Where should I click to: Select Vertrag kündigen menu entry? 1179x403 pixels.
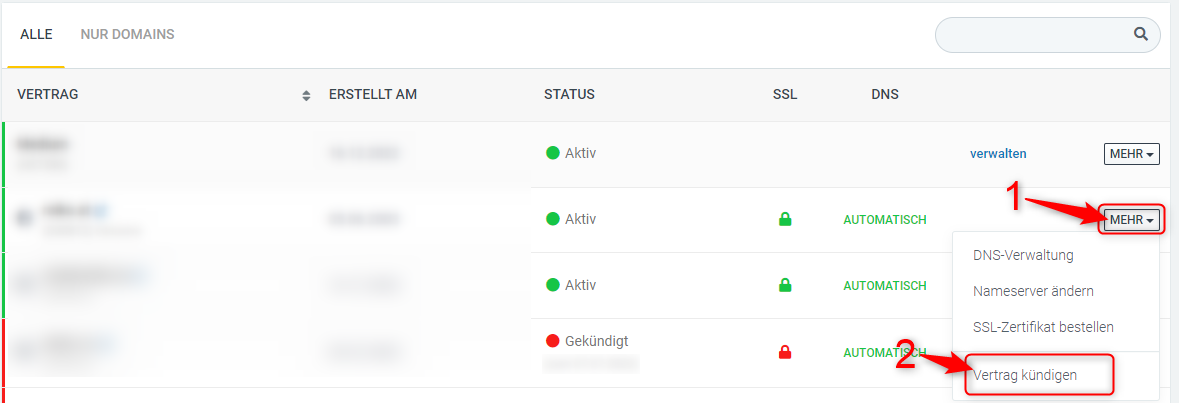(1025, 375)
